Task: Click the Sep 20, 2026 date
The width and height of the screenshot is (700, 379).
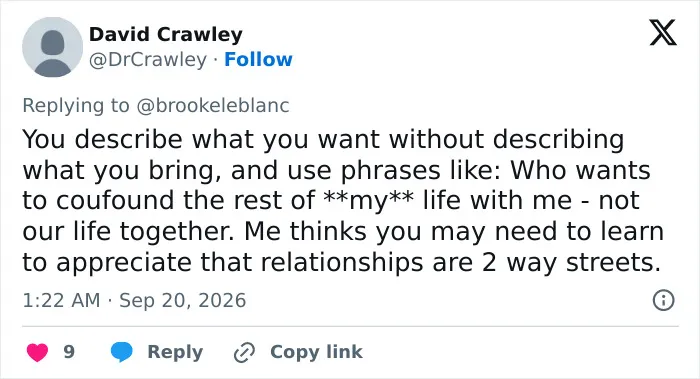Action: 183,300
